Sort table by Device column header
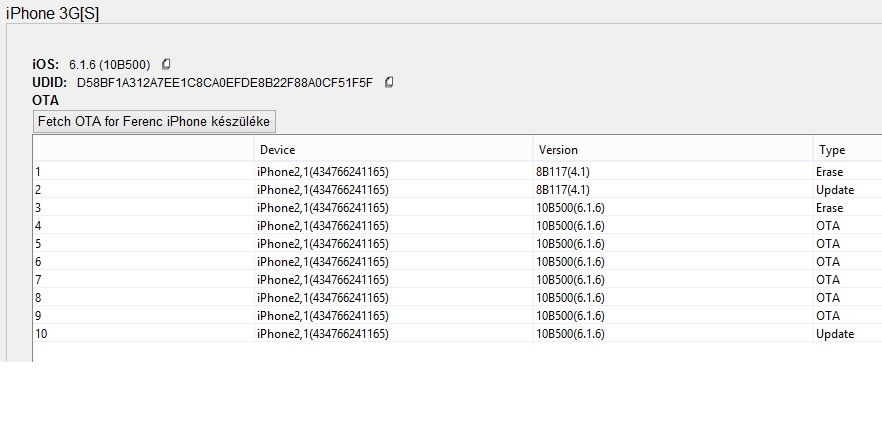Image resolution: width=882 pixels, height=421 pixels. (393, 150)
